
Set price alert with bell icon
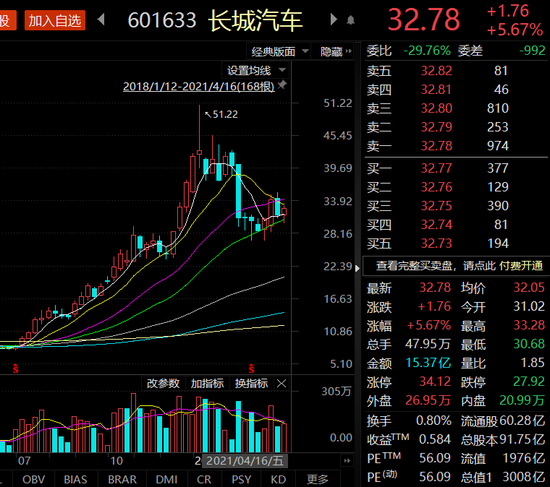coord(350,20)
